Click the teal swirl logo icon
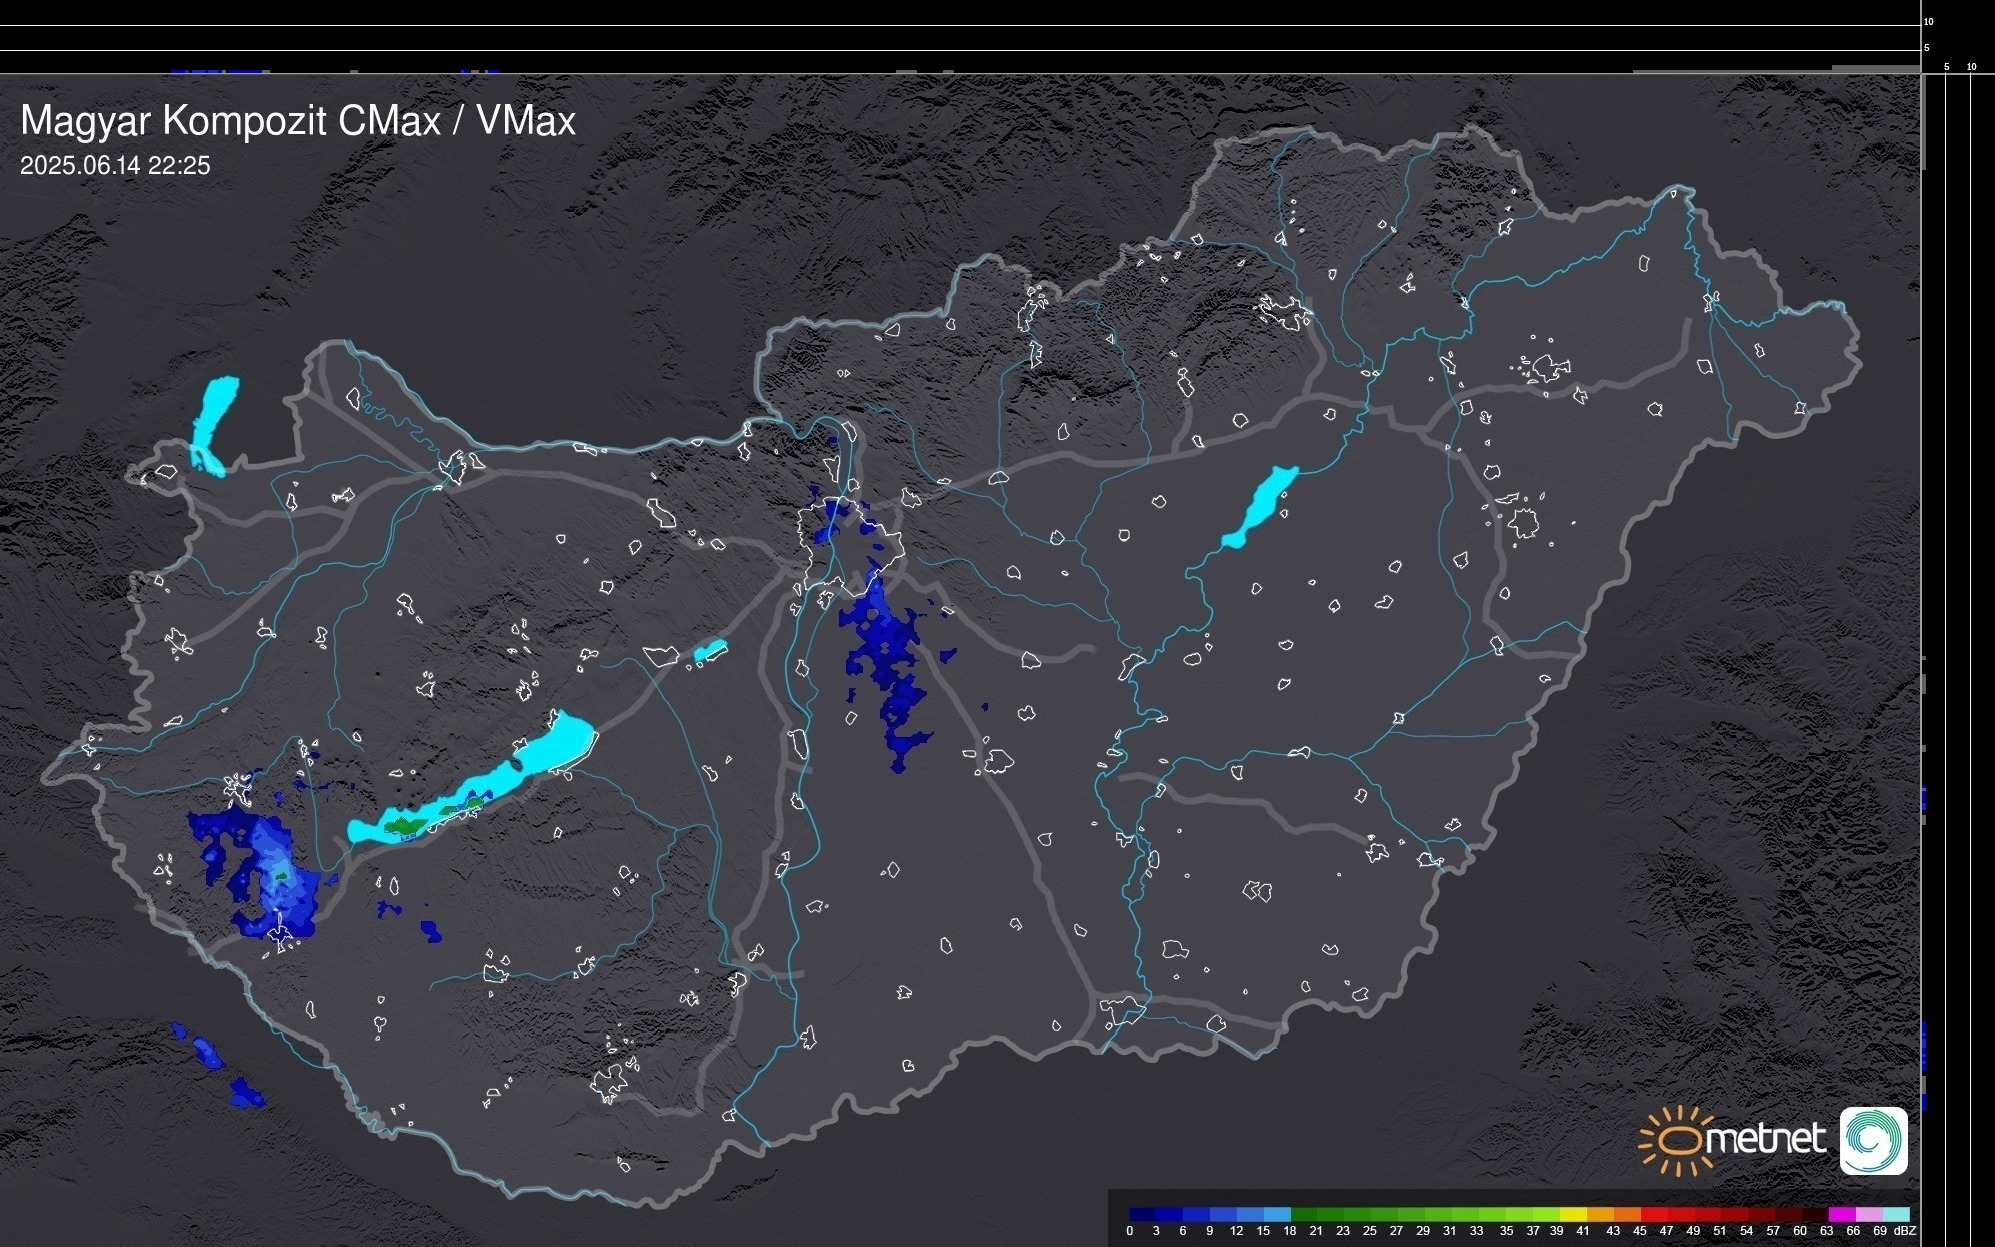The image size is (1995, 1247). coord(1874,1140)
